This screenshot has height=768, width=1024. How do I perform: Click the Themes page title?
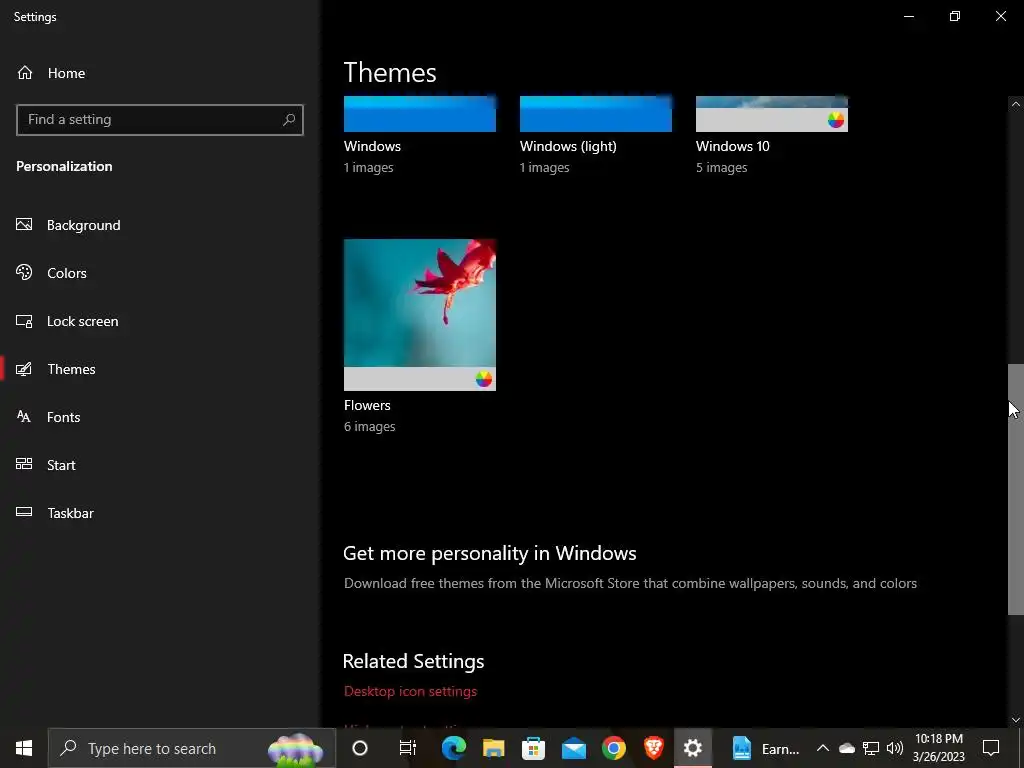[390, 72]
